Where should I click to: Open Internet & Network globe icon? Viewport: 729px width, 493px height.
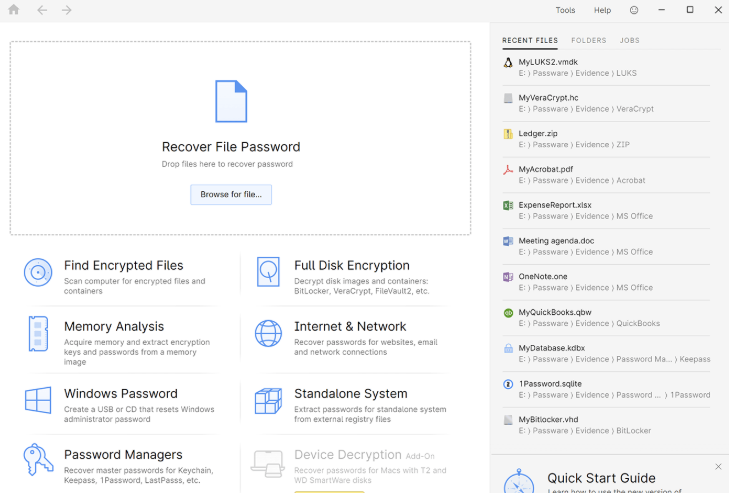tap(268, 333)
